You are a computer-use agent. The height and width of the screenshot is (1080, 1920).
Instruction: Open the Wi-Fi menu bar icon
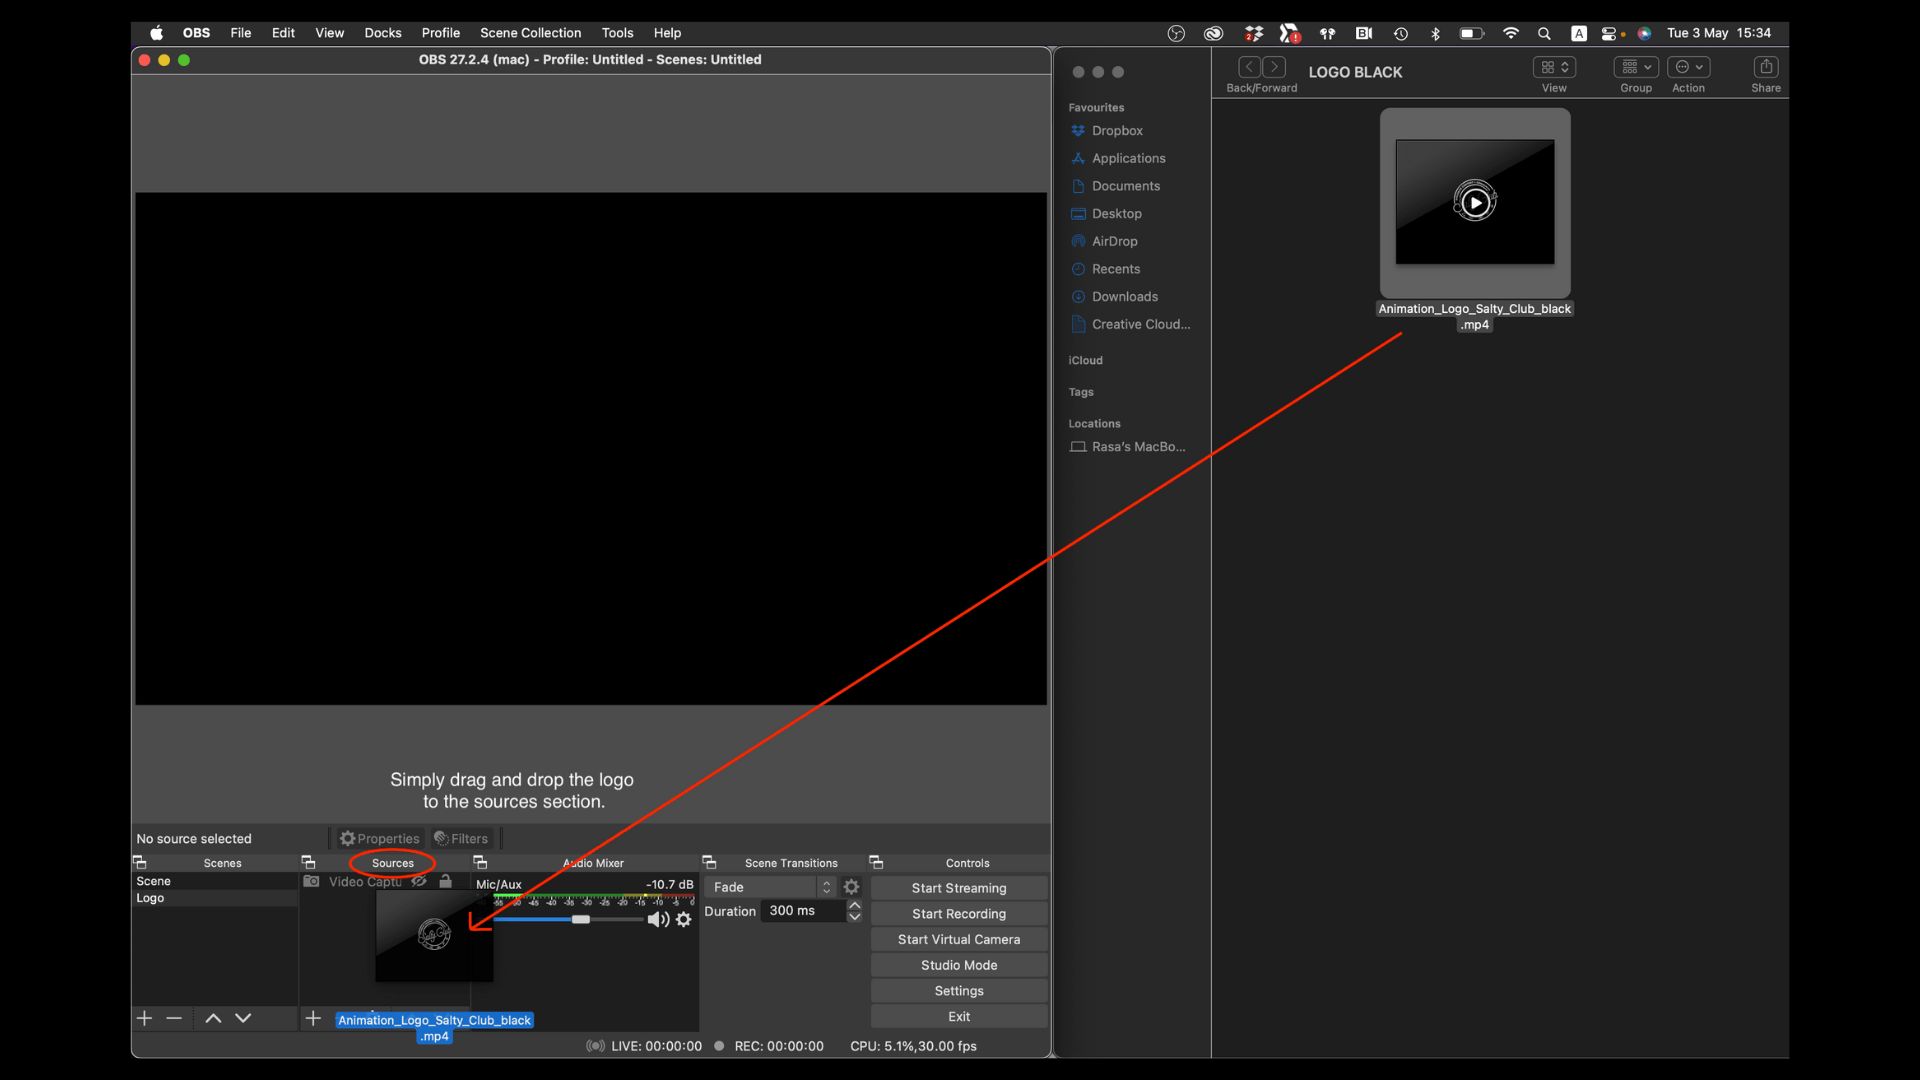(1511, 33)
